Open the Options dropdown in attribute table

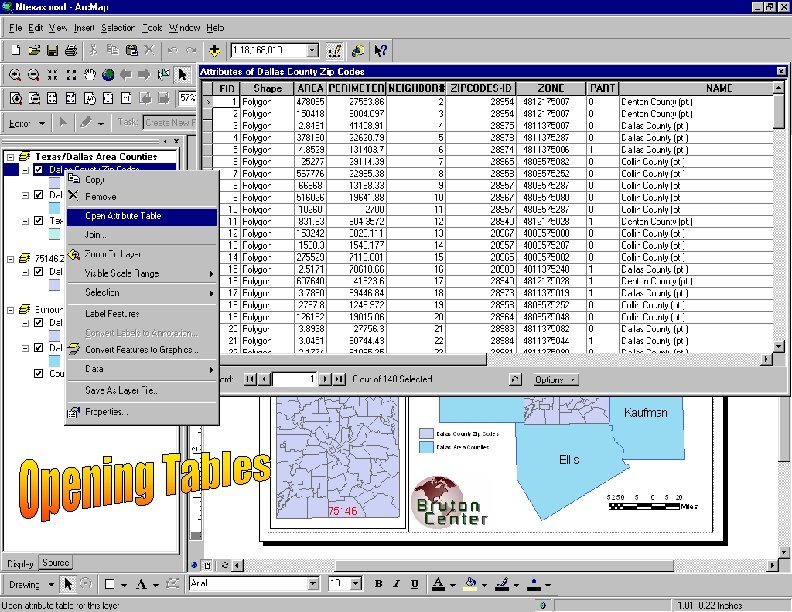[x=556, y=380]
